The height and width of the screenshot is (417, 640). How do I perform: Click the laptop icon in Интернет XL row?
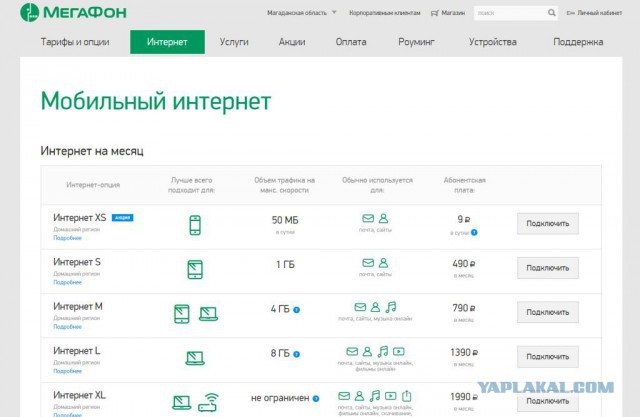click(x=182, y=403)
